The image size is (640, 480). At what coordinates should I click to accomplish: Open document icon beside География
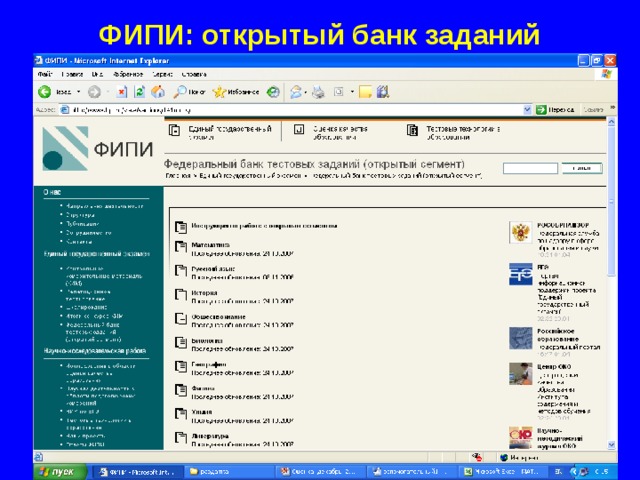click(x=181, y=366)
